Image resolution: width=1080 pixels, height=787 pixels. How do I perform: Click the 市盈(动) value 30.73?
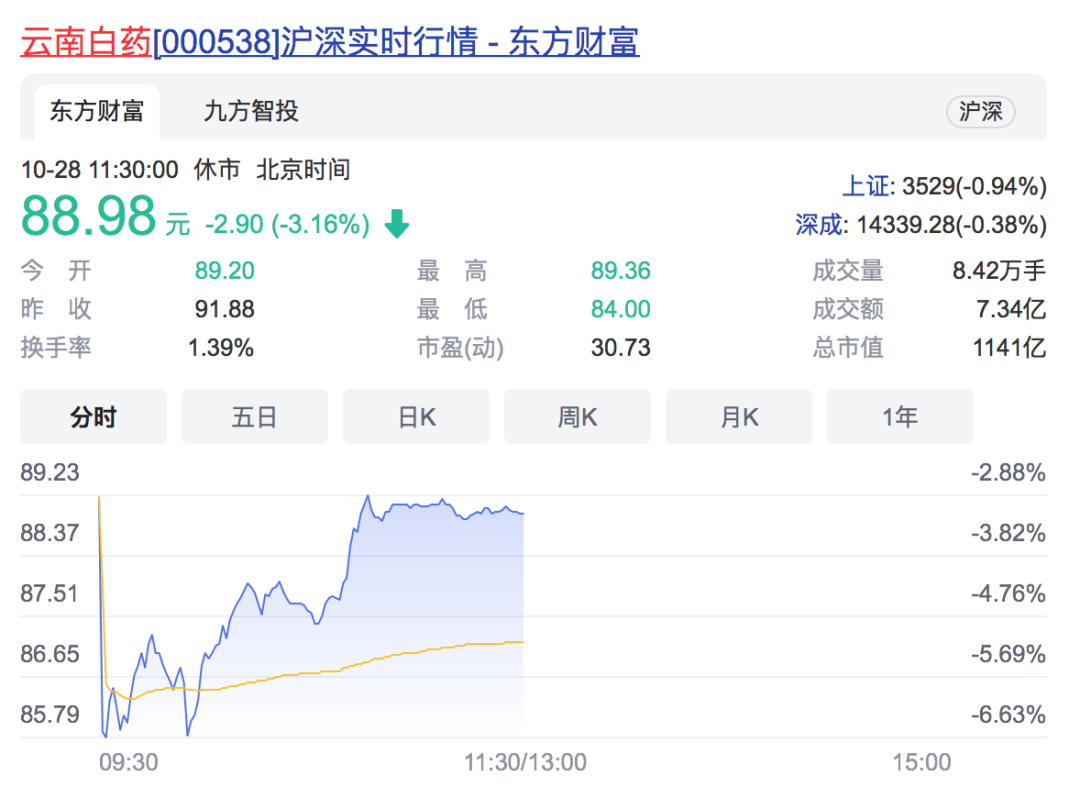(x=621, y=348)
